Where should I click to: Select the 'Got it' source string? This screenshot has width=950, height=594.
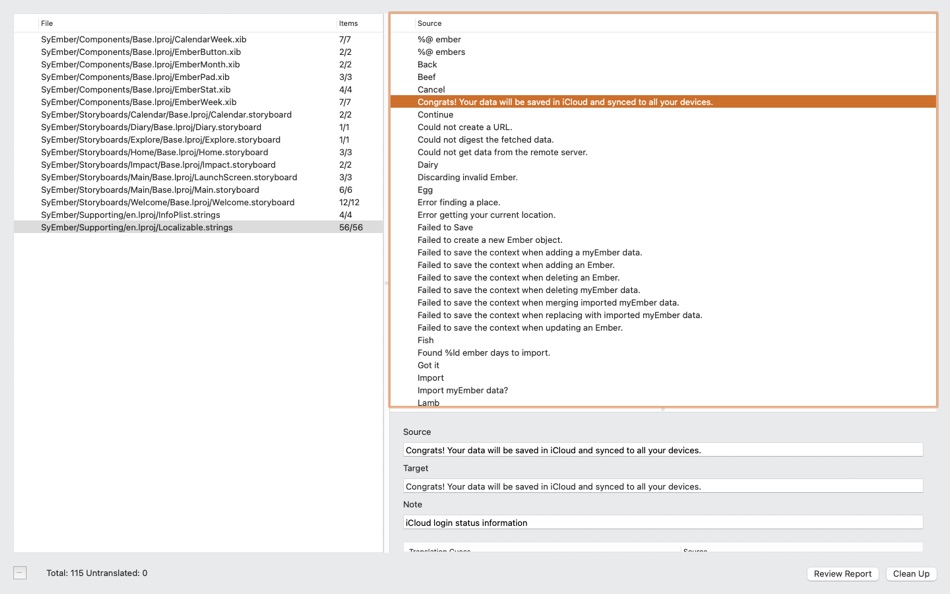coord(663,365)
